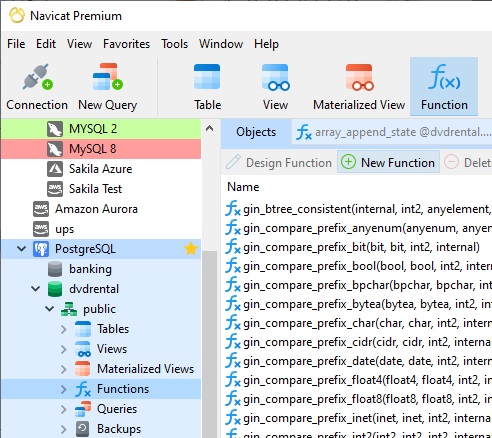The width and height of the screenshot is (492, 438).
Task: Expand the Functions node
Action: coord(64,389)
